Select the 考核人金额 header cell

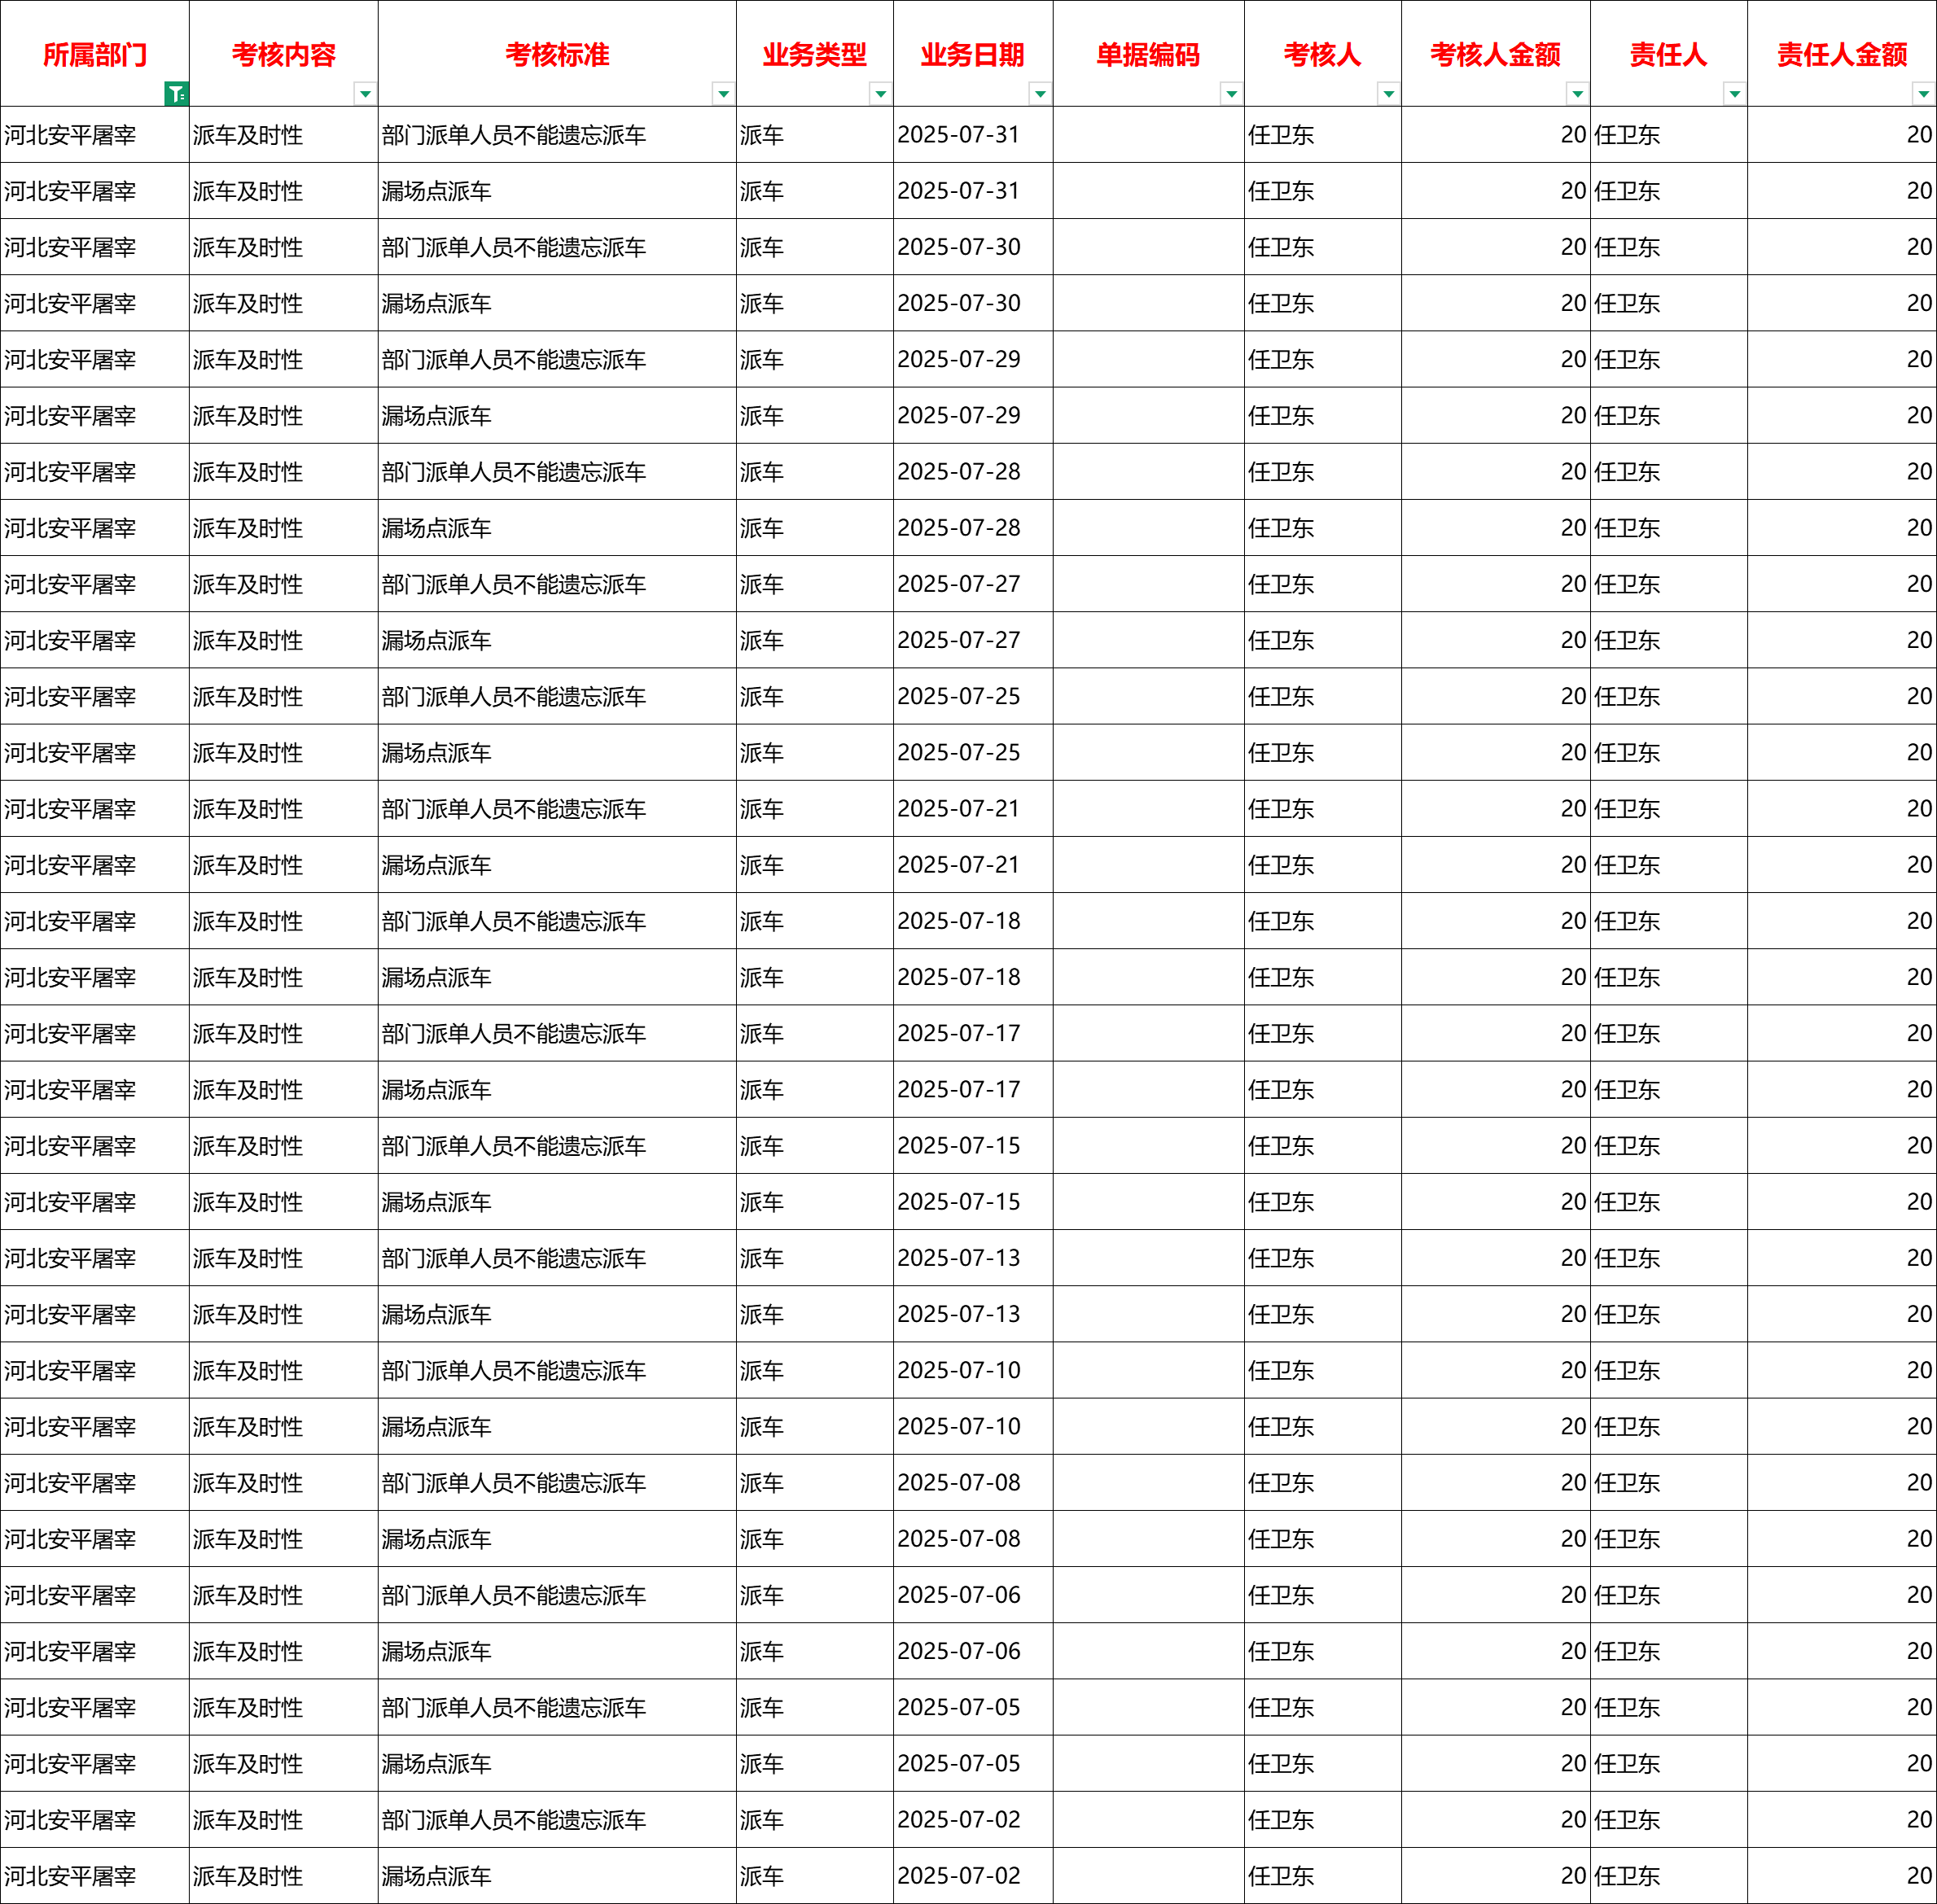1494,54
